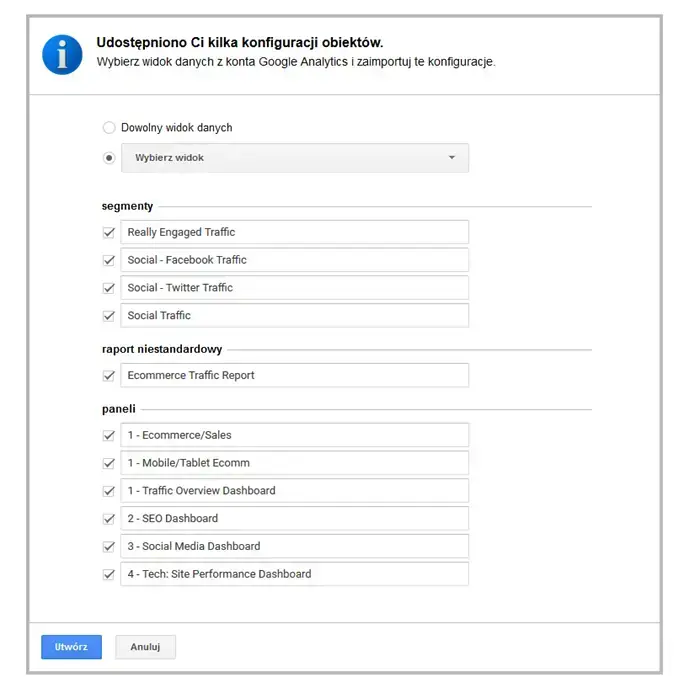The height and width of the screenshot is (688, 700).
Task: Edit the Ecommerce Traffic Report name field
Action: point(295,376)
